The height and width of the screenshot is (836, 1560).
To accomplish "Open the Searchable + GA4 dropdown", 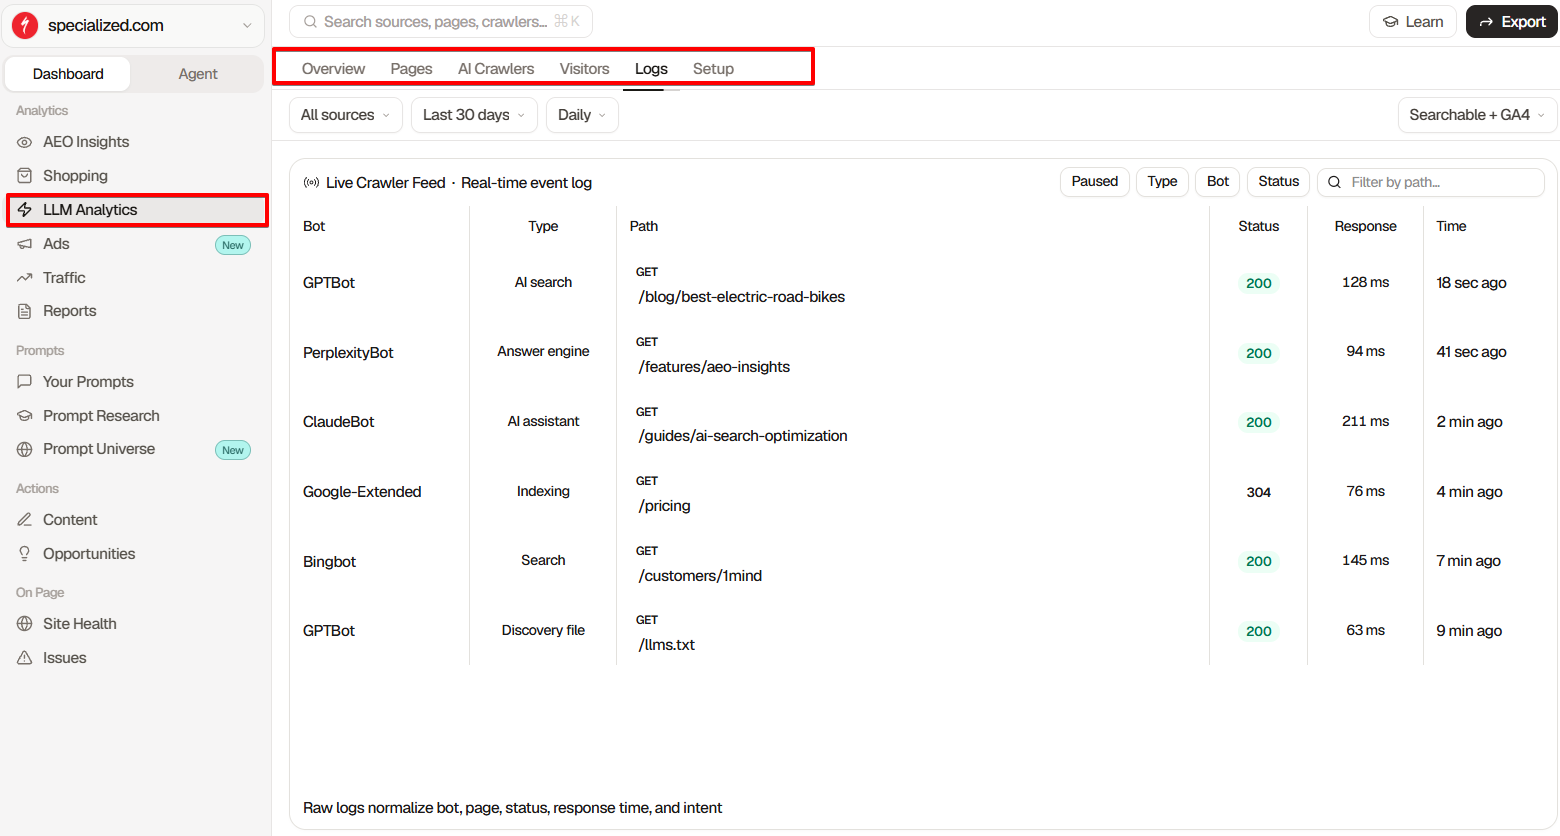I will point(1477,115).
